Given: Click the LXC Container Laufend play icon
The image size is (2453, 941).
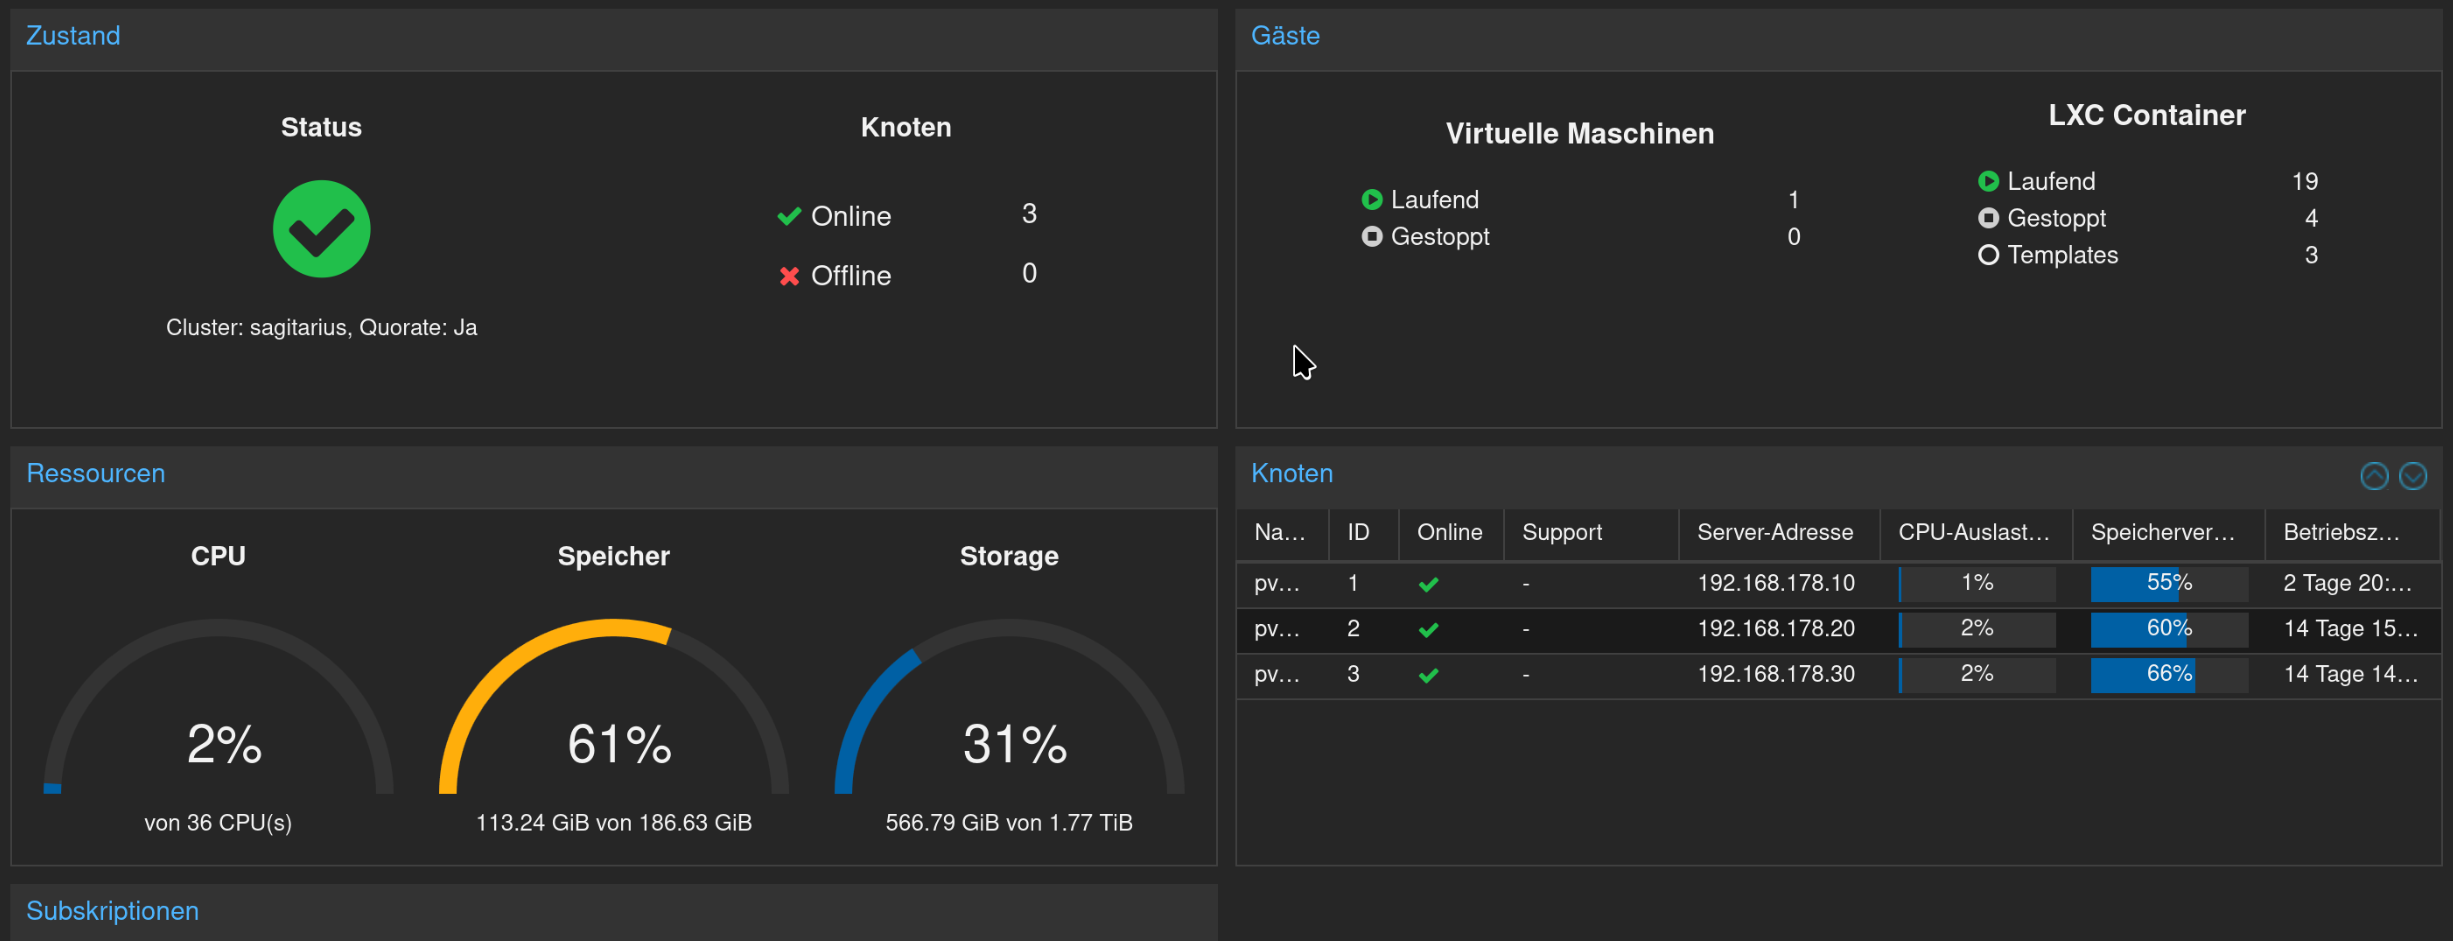Looking at the screenshot, I should (x=1988, y=181).
